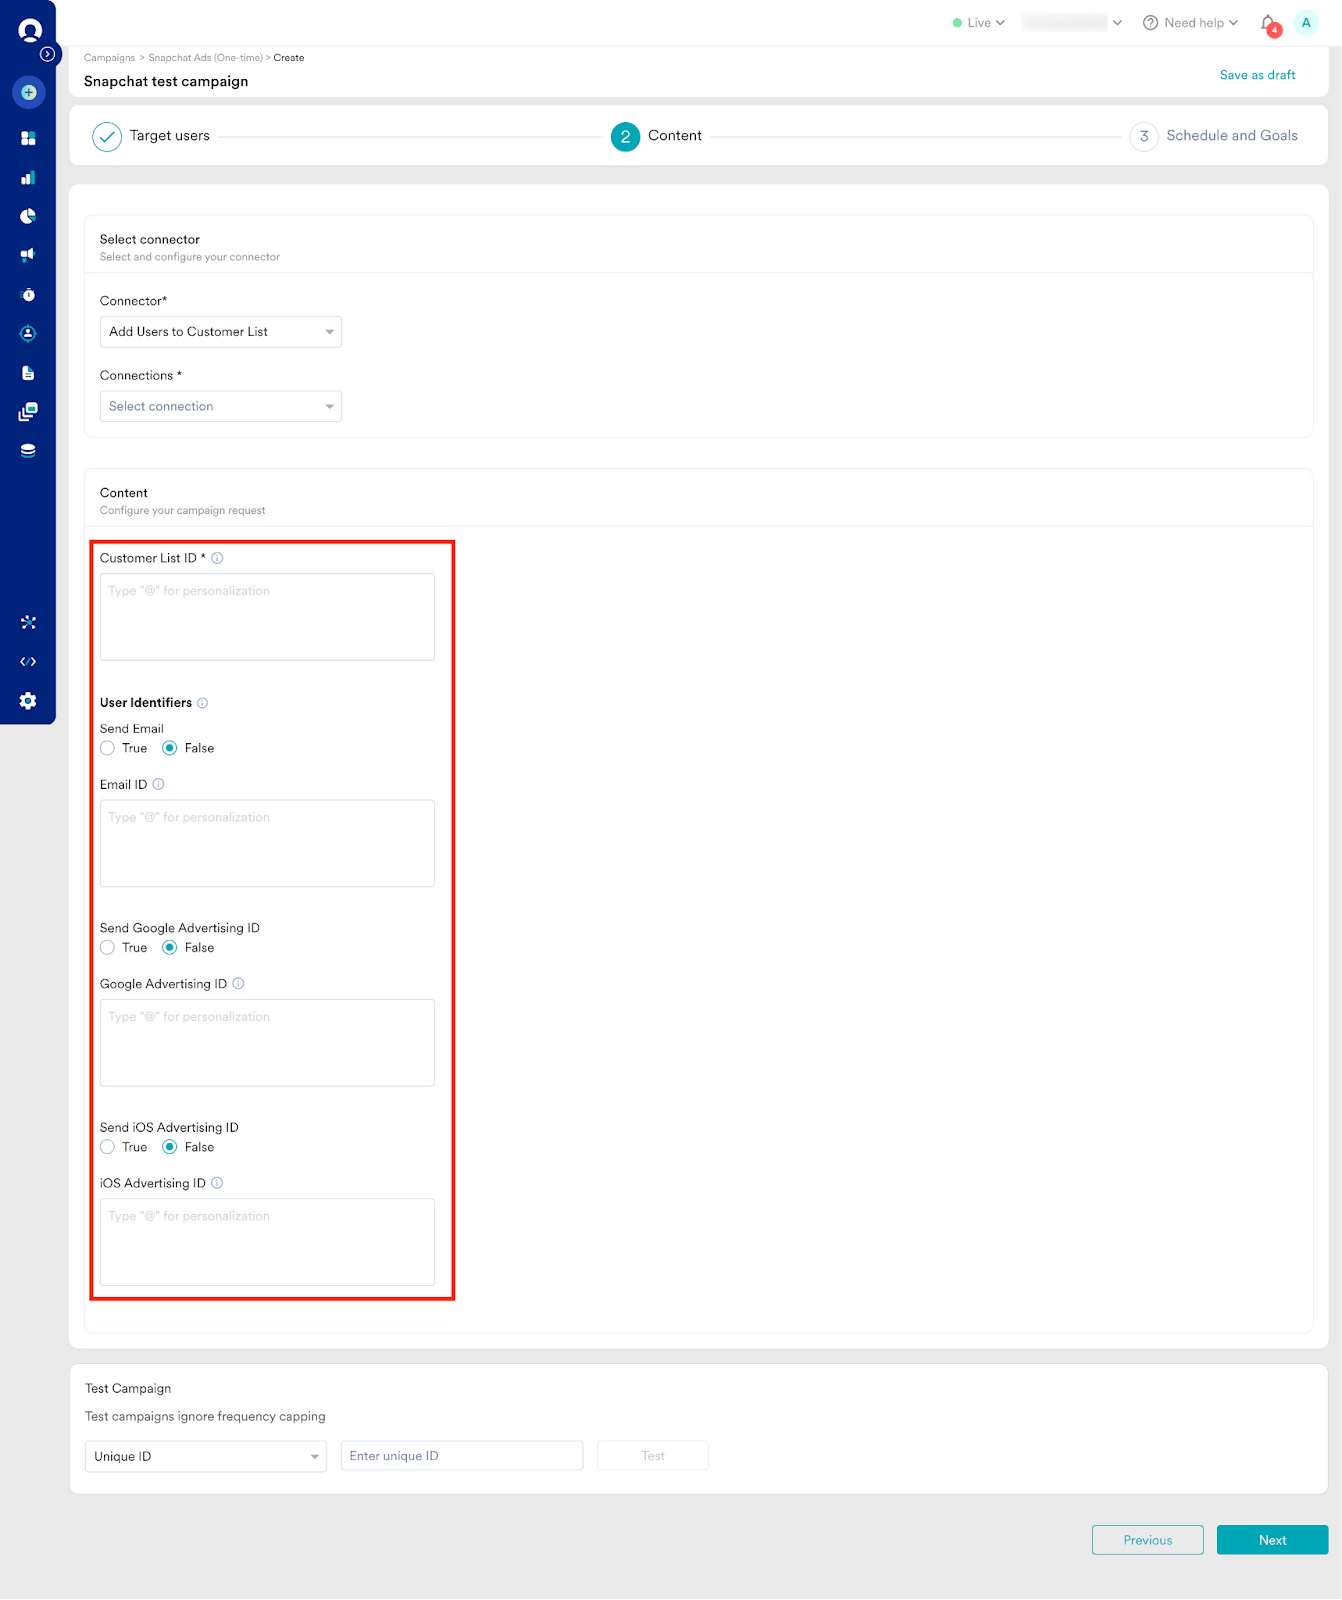Open the Snapchat Ads (One-time) breadcrumb
1342x1600 pixels.
206,58
